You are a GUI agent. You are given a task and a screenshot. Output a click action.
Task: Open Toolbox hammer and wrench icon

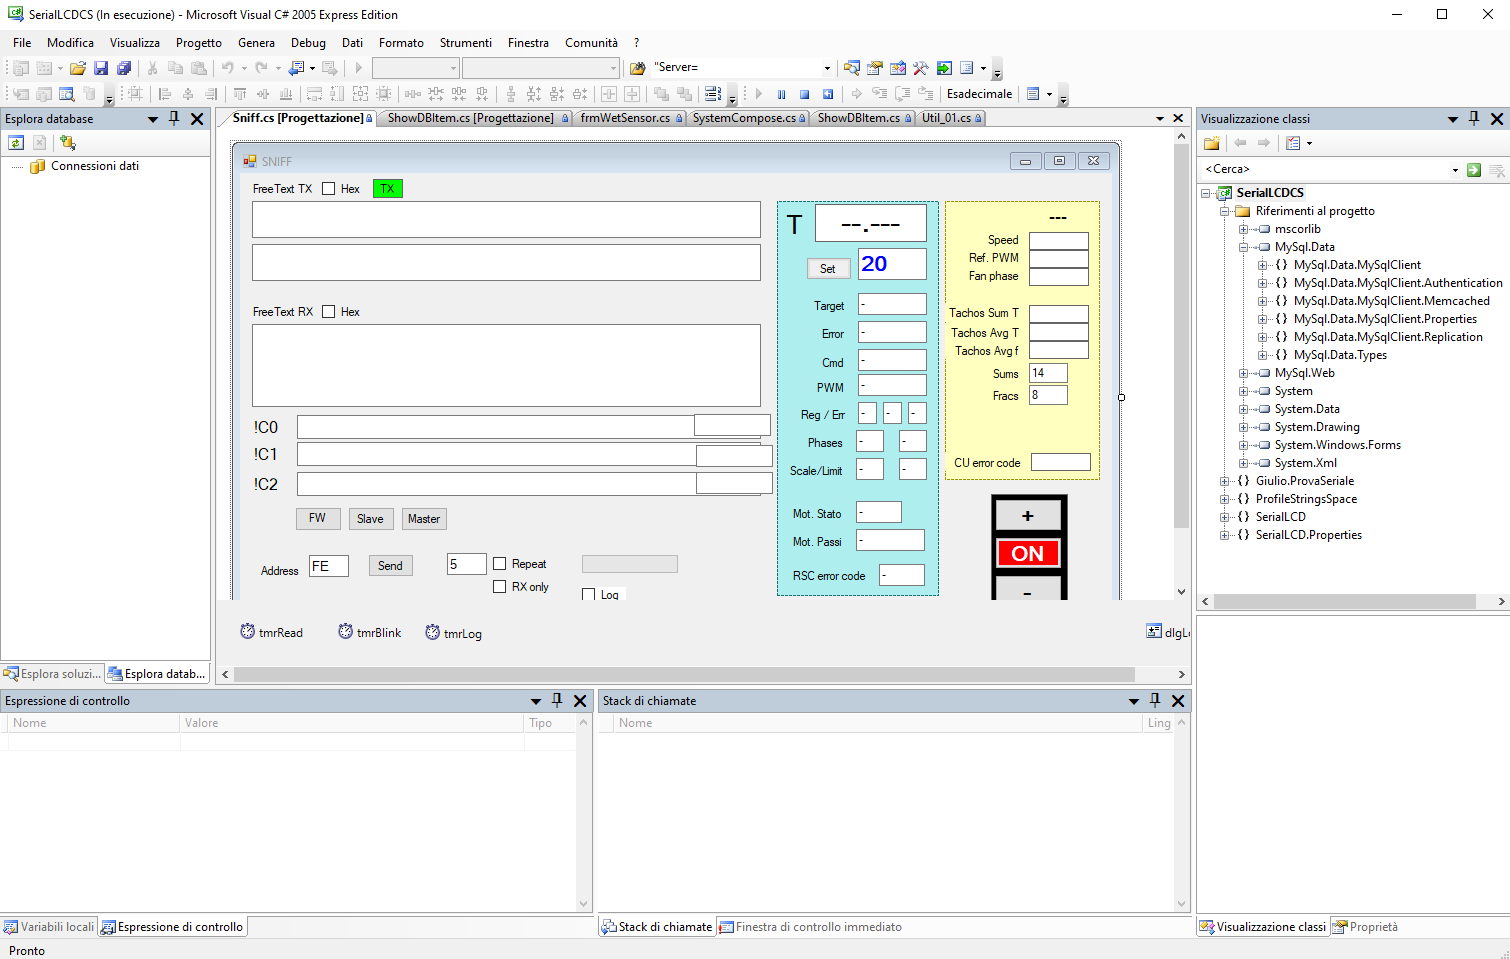pyautogui.click(x=921, y=68)
